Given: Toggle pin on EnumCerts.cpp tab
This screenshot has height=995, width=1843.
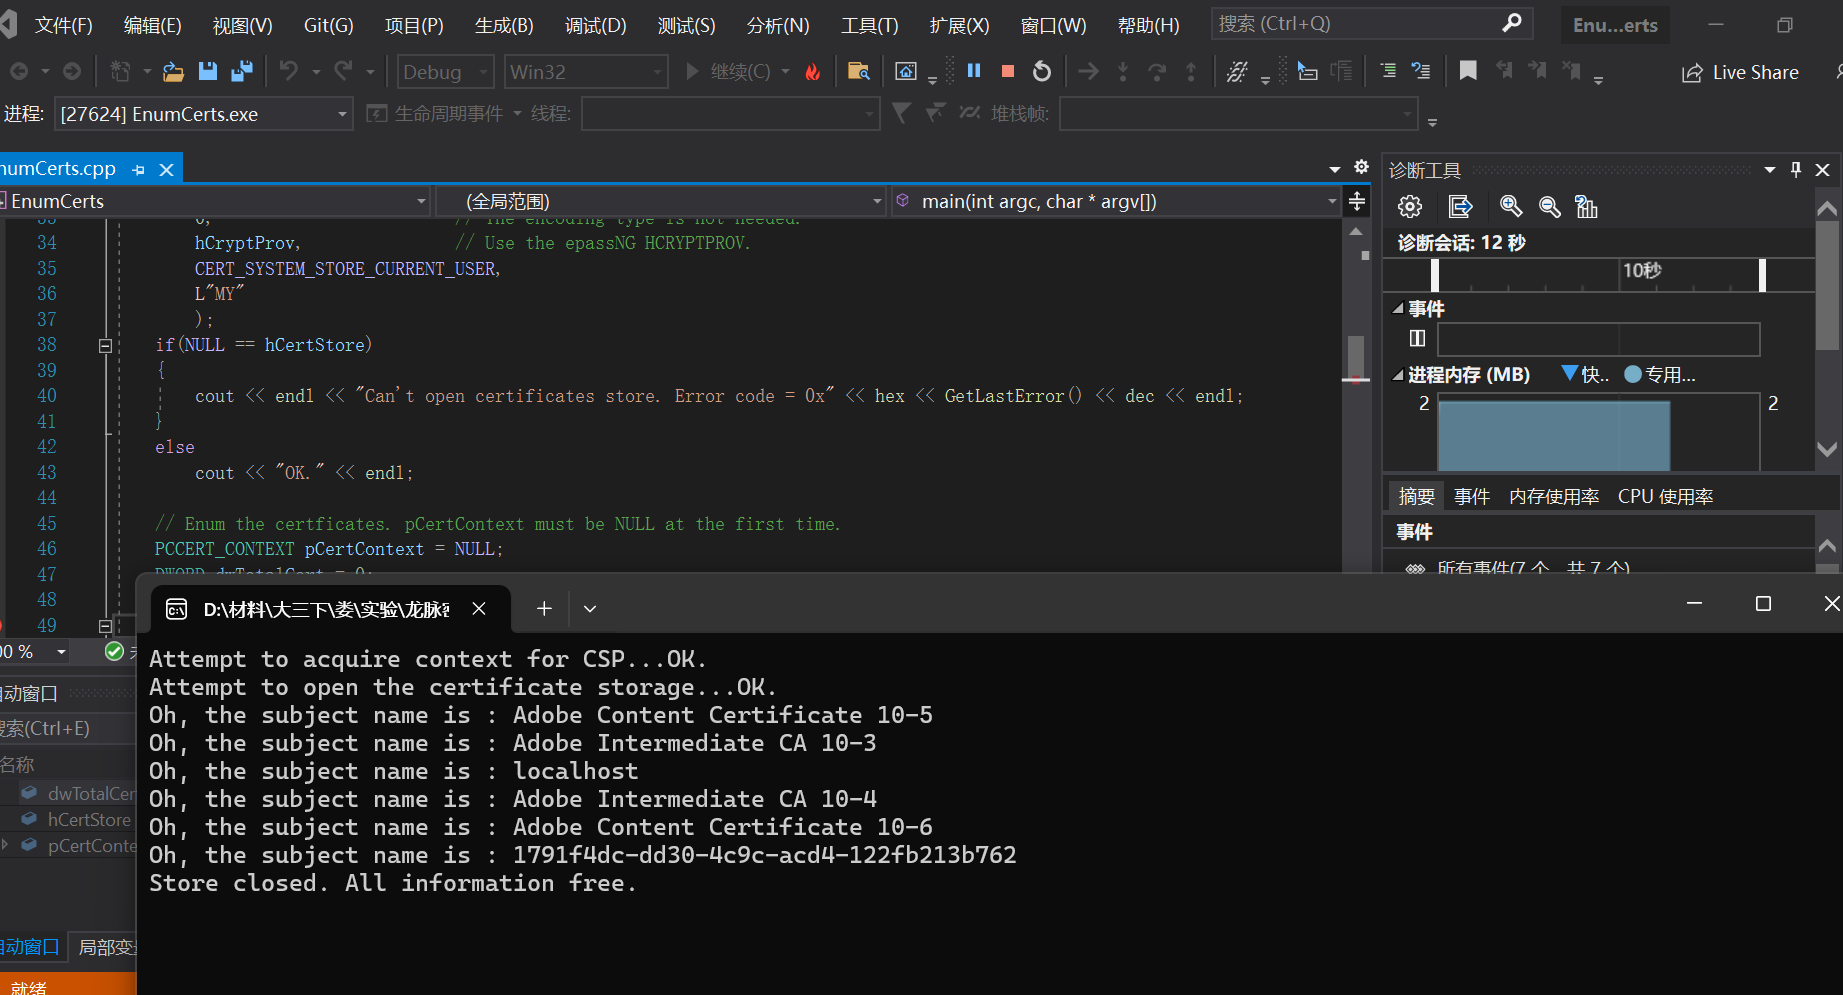Looking at the screenshot, I should click(139, 170).
